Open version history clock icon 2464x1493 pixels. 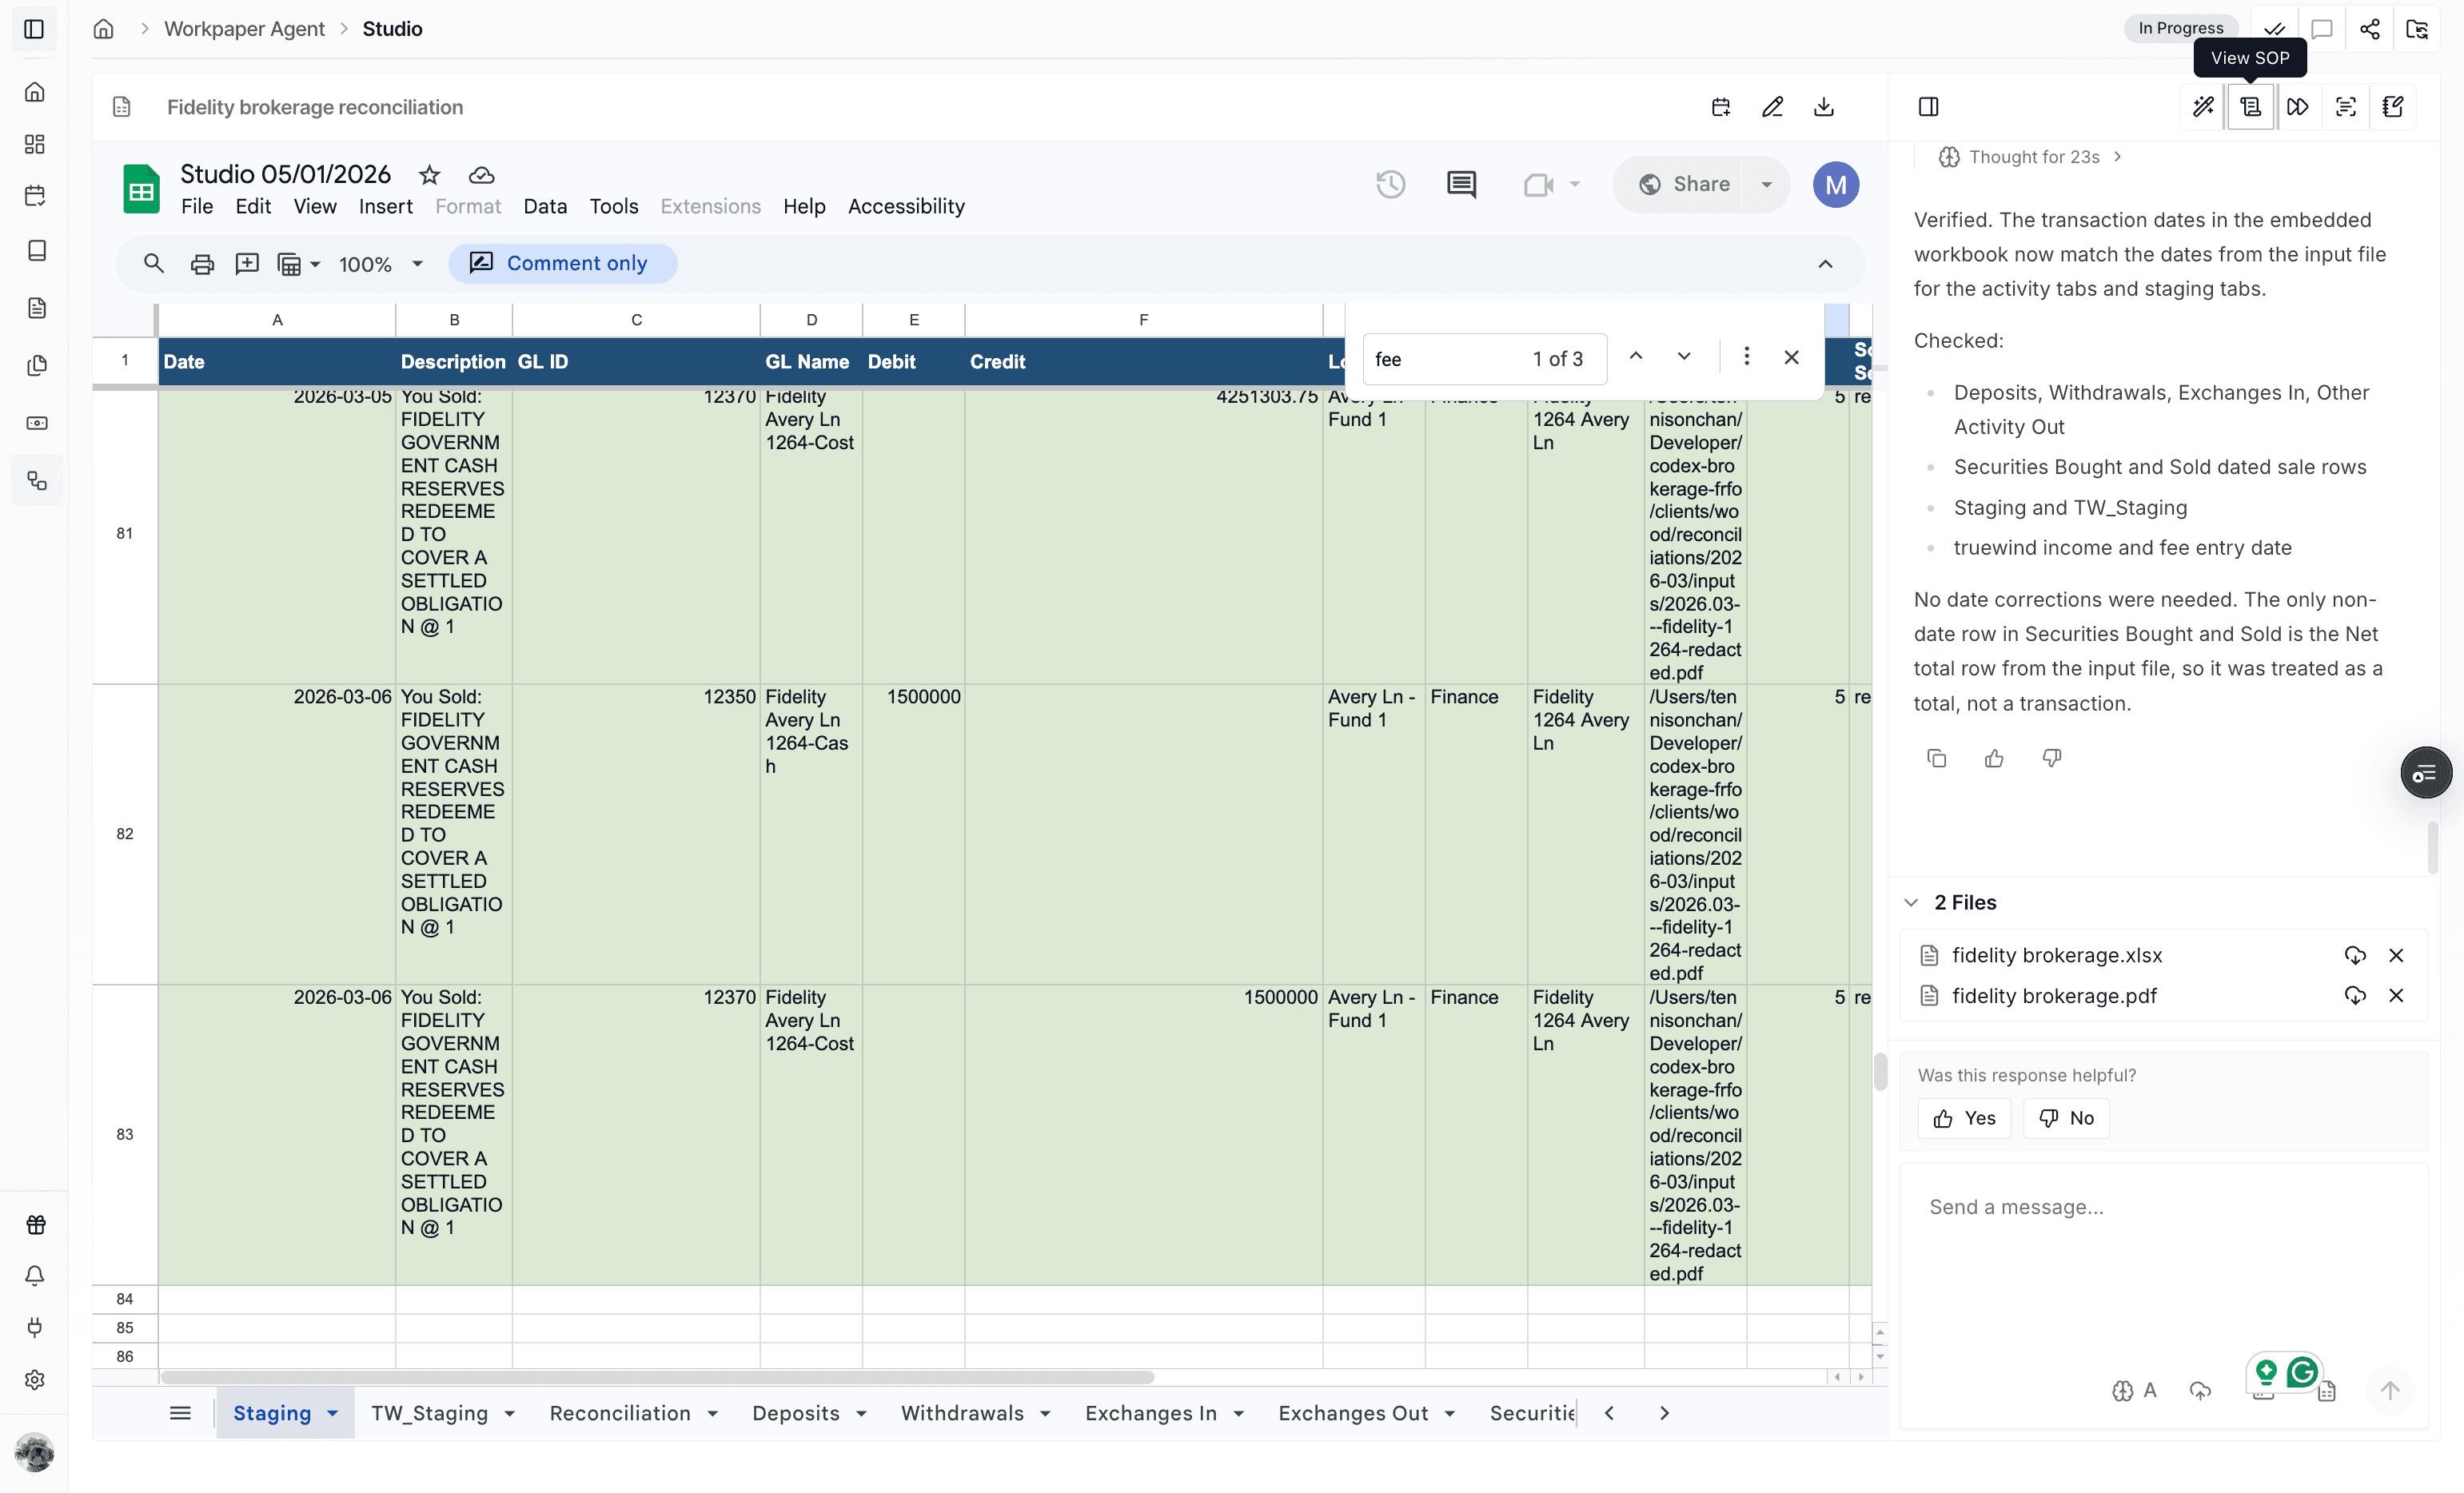point(1390,184)
